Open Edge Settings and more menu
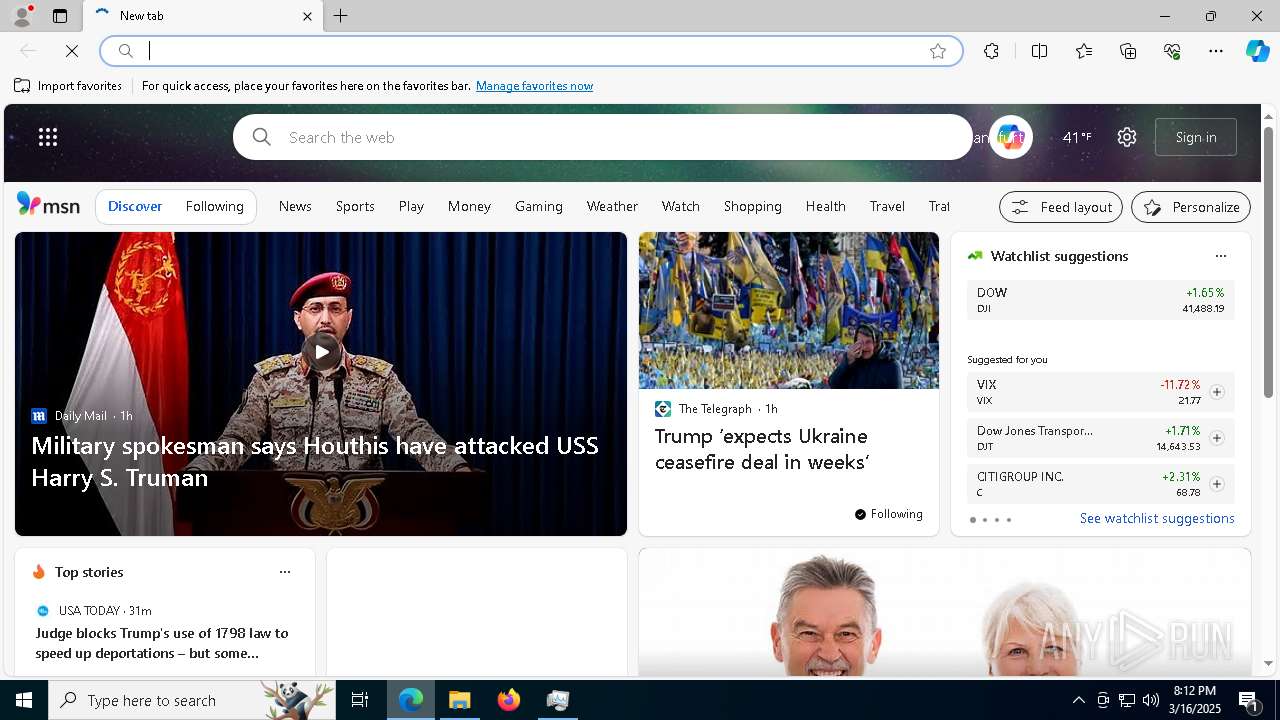 coord(1216,51)
